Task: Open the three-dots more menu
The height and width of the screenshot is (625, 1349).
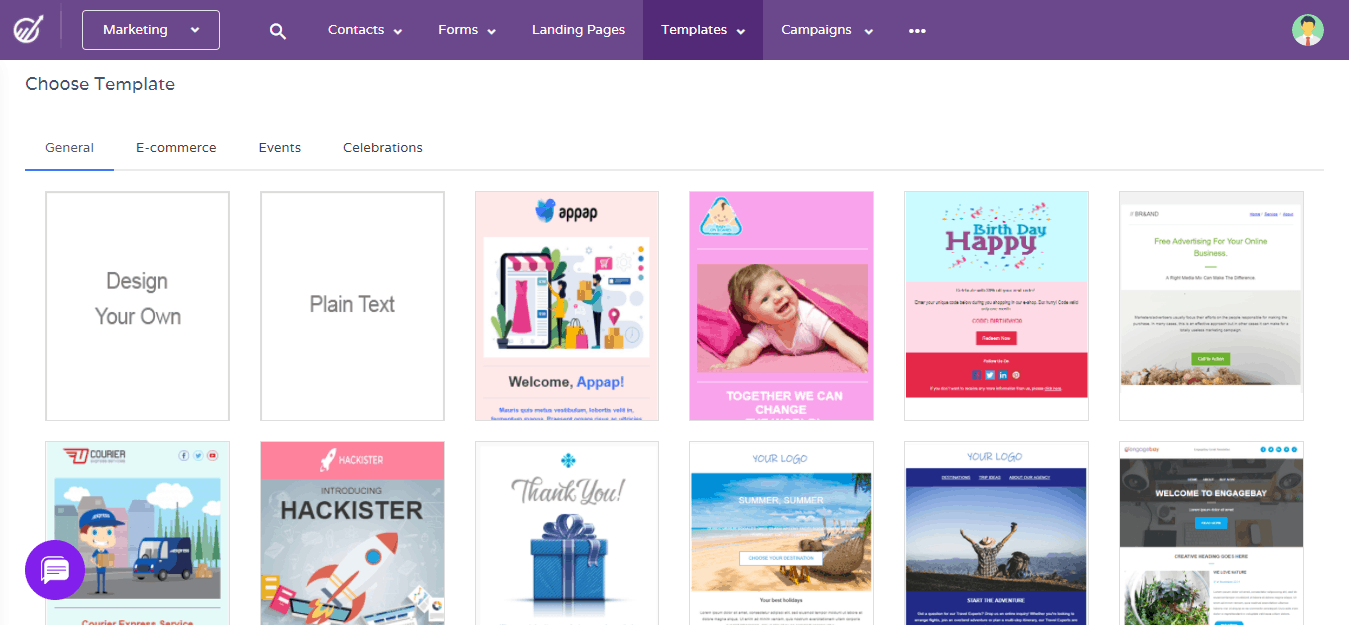Action: point(917,30)
